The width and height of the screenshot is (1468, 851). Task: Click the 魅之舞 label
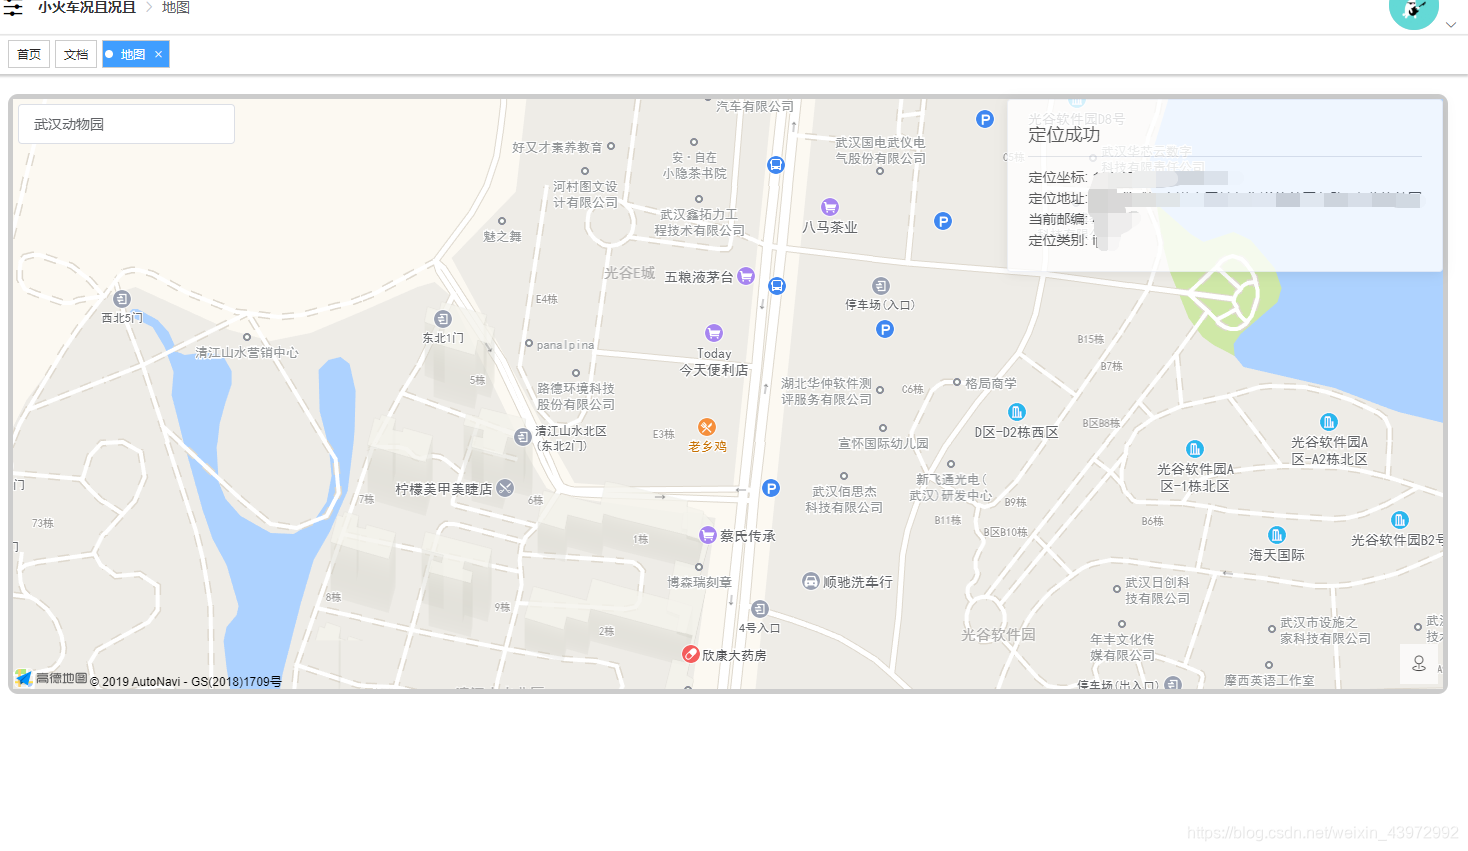click(x=502, y=237)
